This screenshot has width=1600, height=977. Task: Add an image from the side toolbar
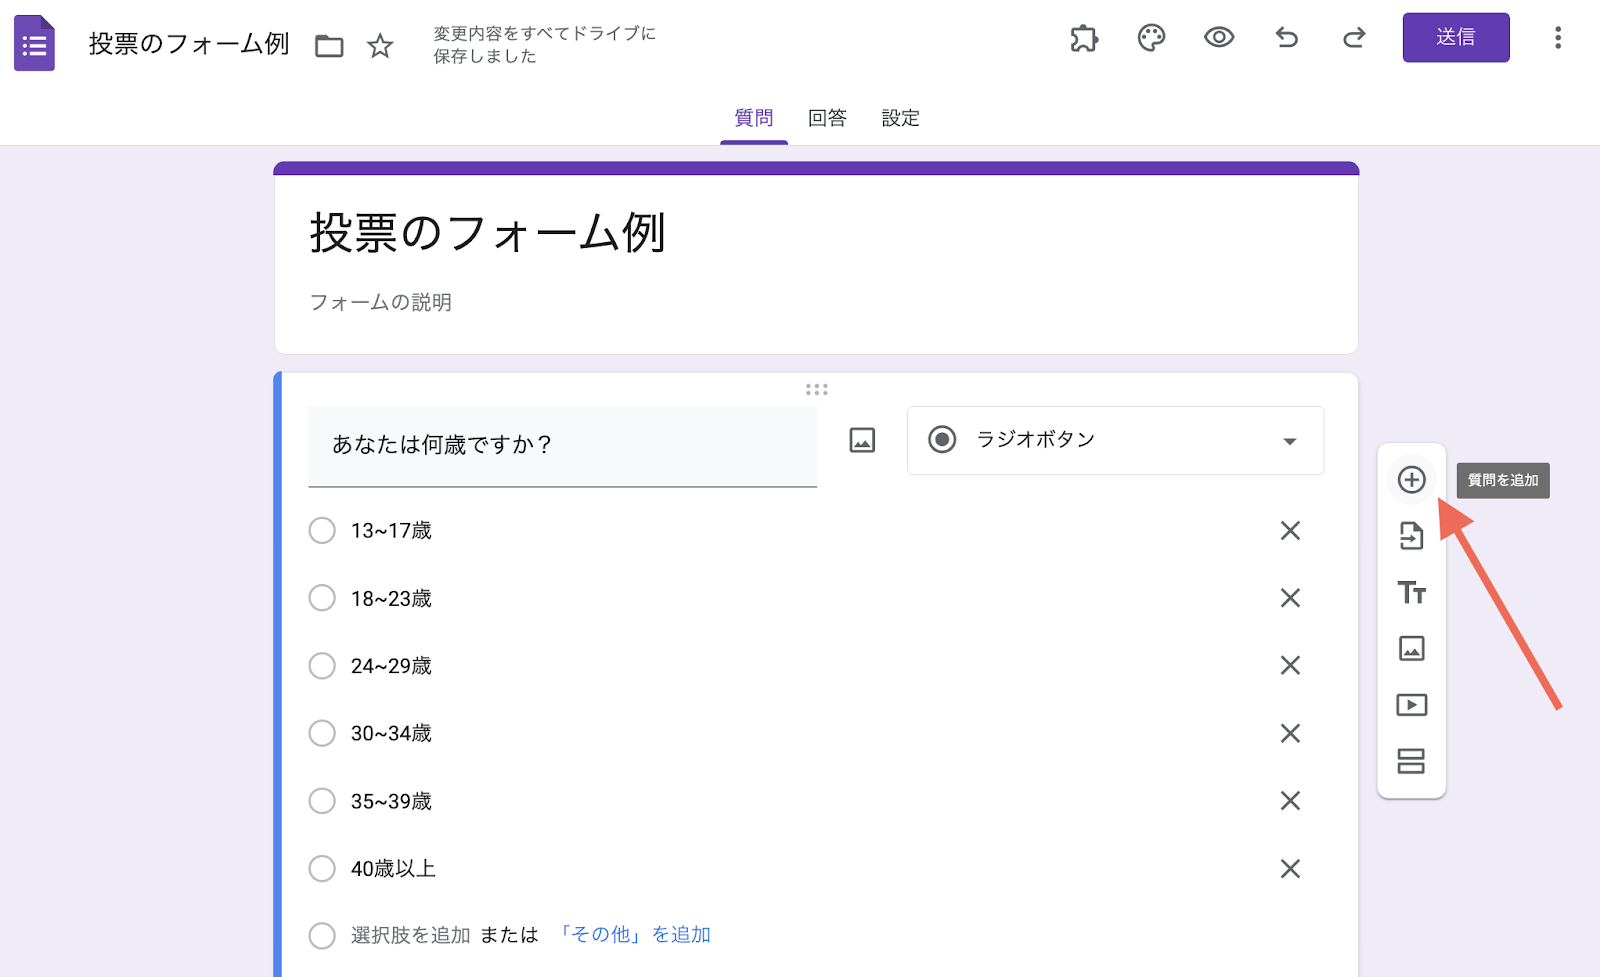point(1411,649)
